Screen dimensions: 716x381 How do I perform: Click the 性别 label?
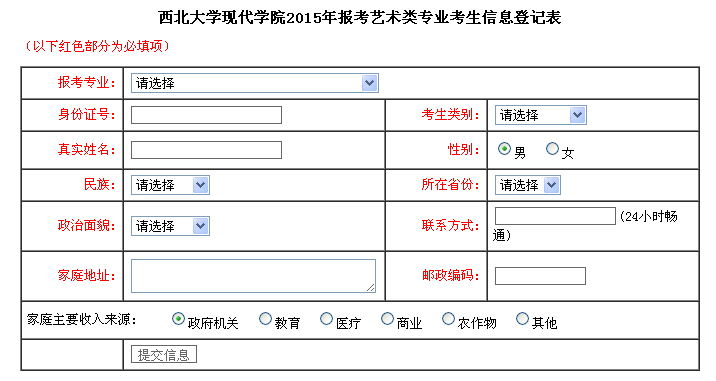click(x=463, y=149)
